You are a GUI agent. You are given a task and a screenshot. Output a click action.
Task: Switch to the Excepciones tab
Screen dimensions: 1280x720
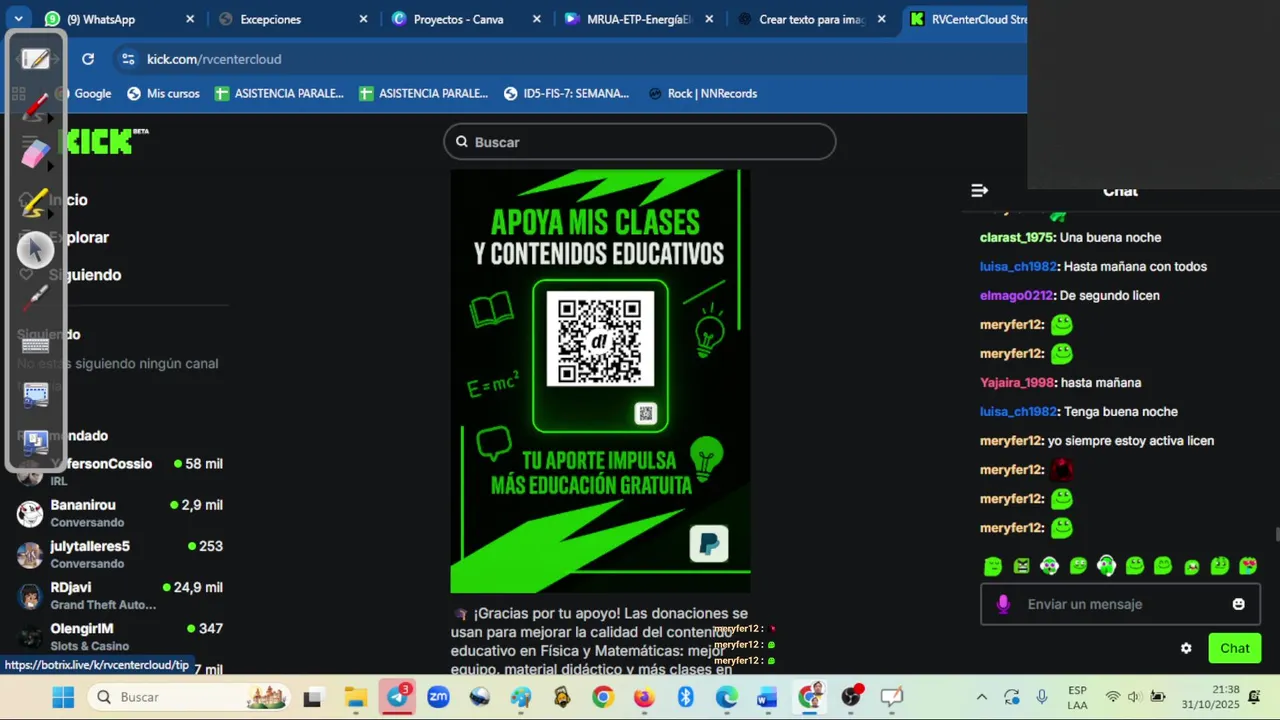coord(293,19)
